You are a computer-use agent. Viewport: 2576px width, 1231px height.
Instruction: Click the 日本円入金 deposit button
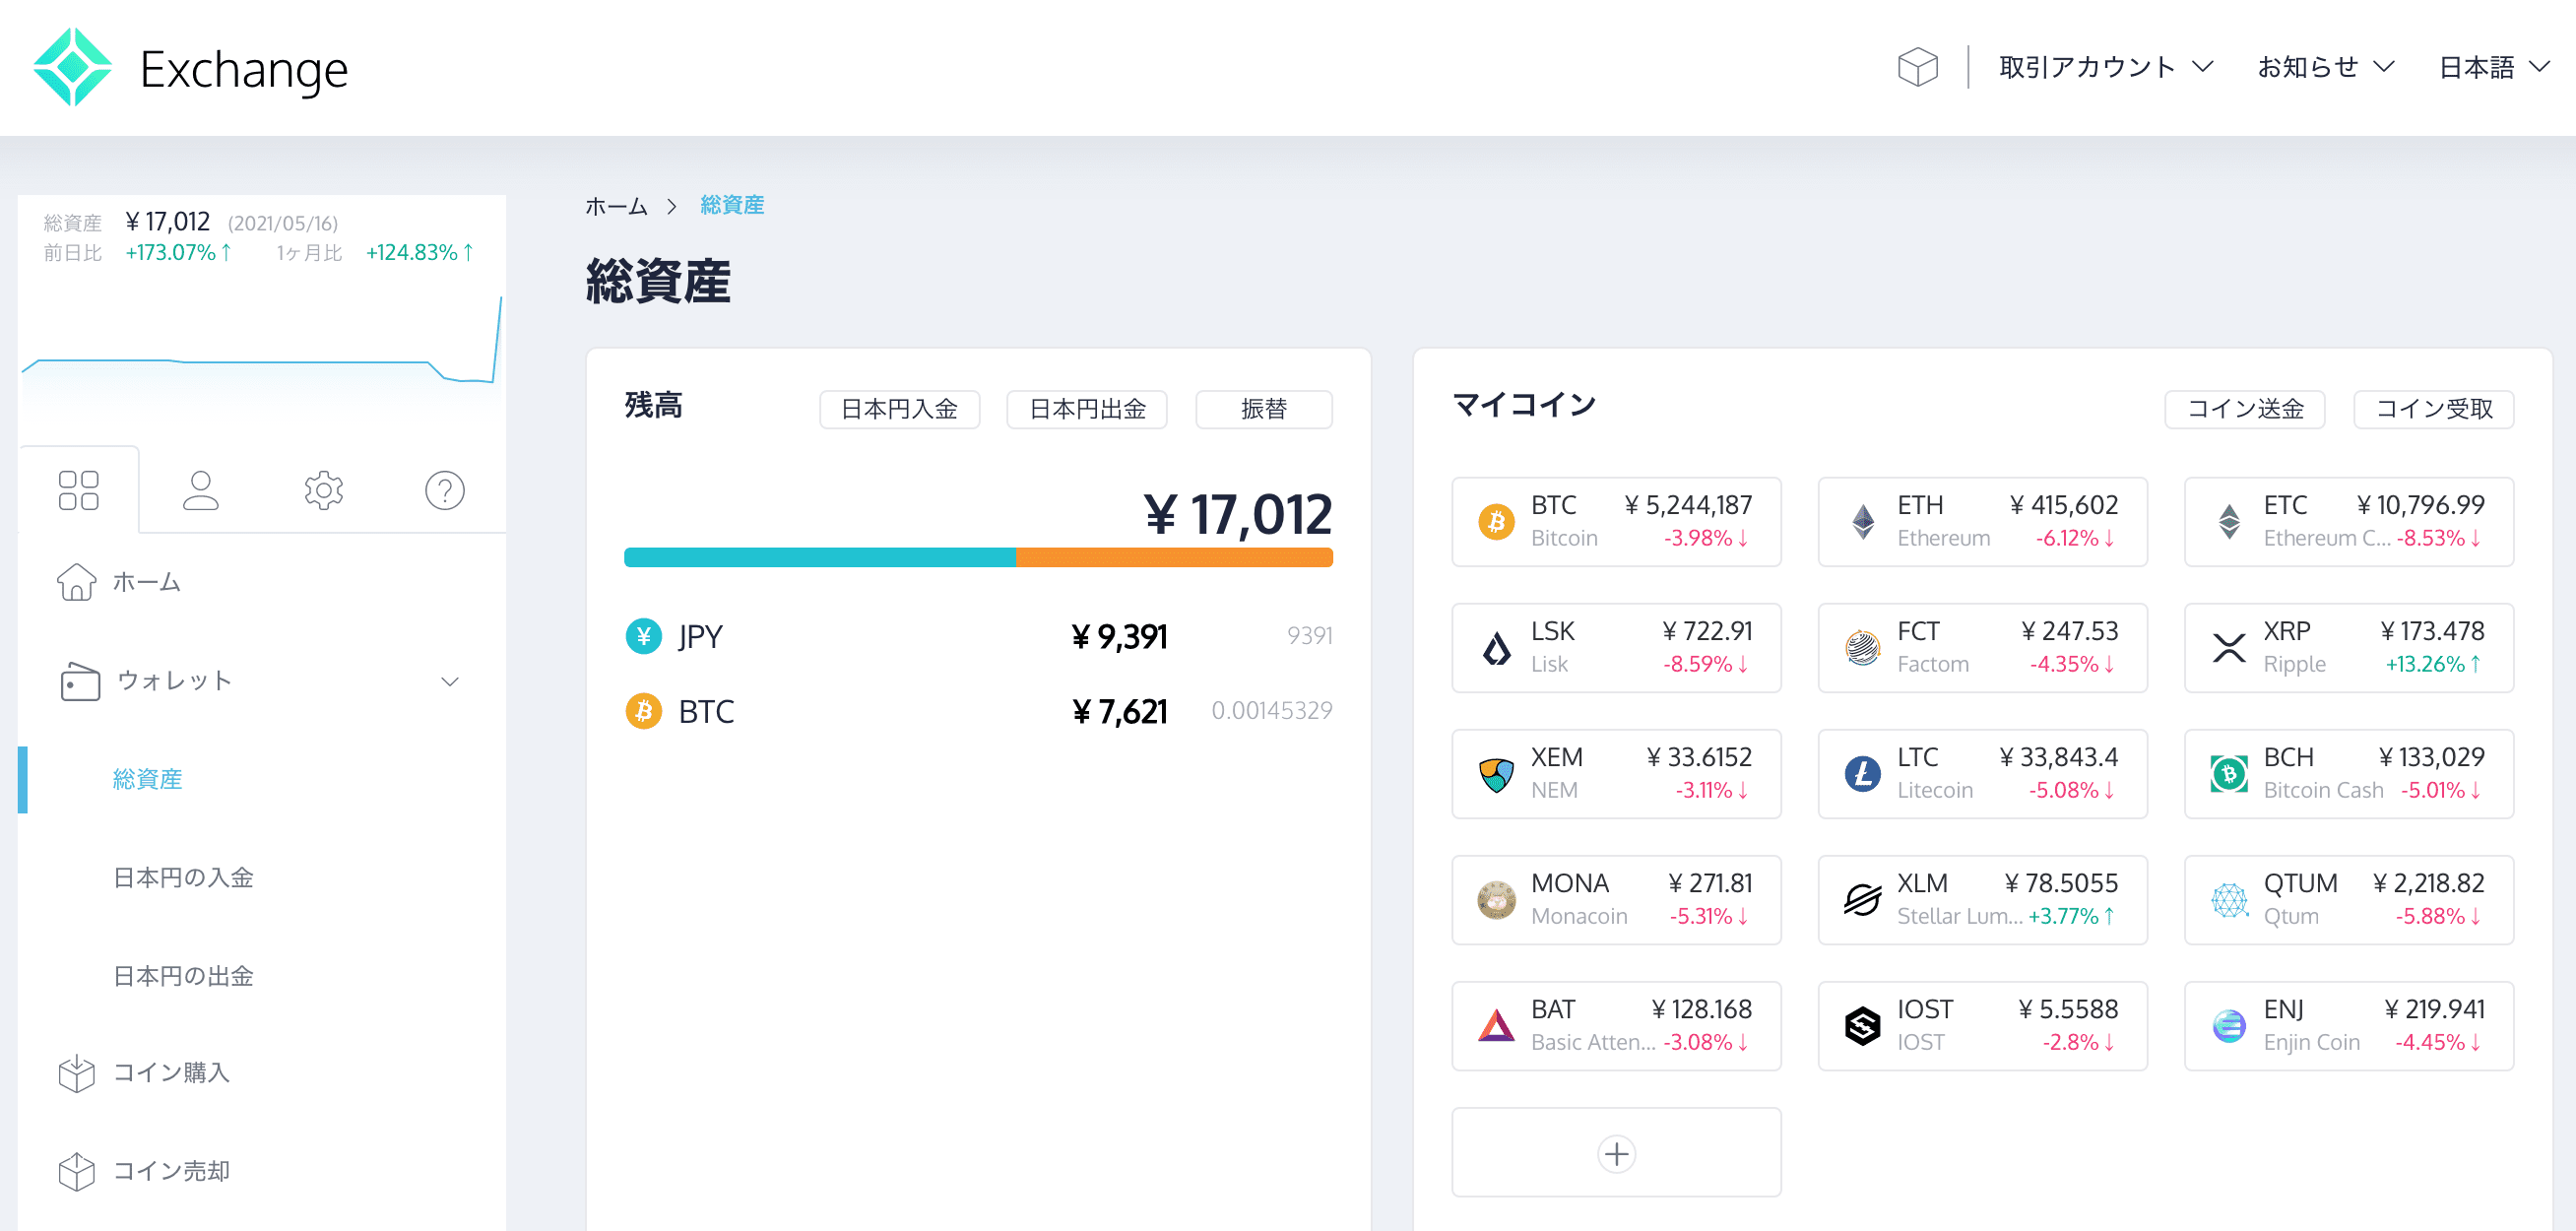point(898,409)
